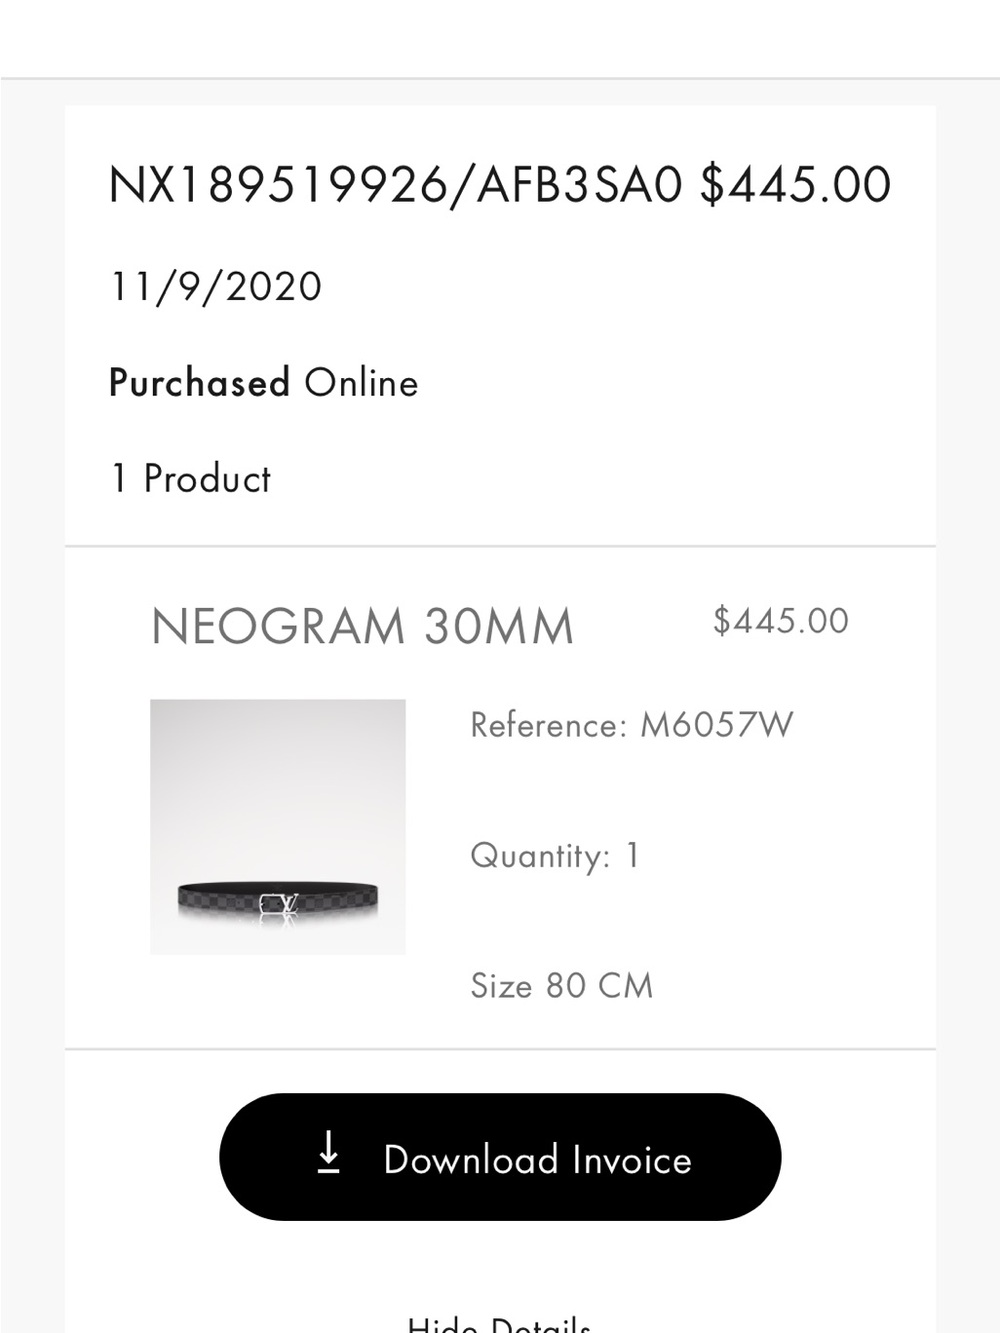
Task: Click the item price beside NEOGRAM 30MM
Action: click(780, 621)
